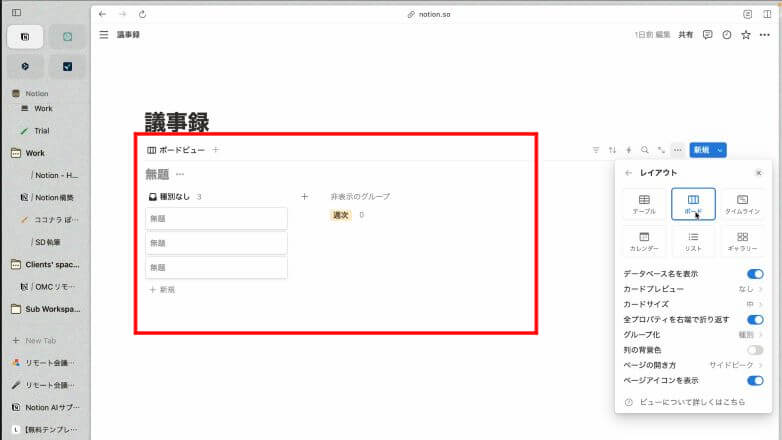Image resolution: width=782 pixels, height=440 pixels.
Task: Go back in browser history
Action: coord(103,14)
